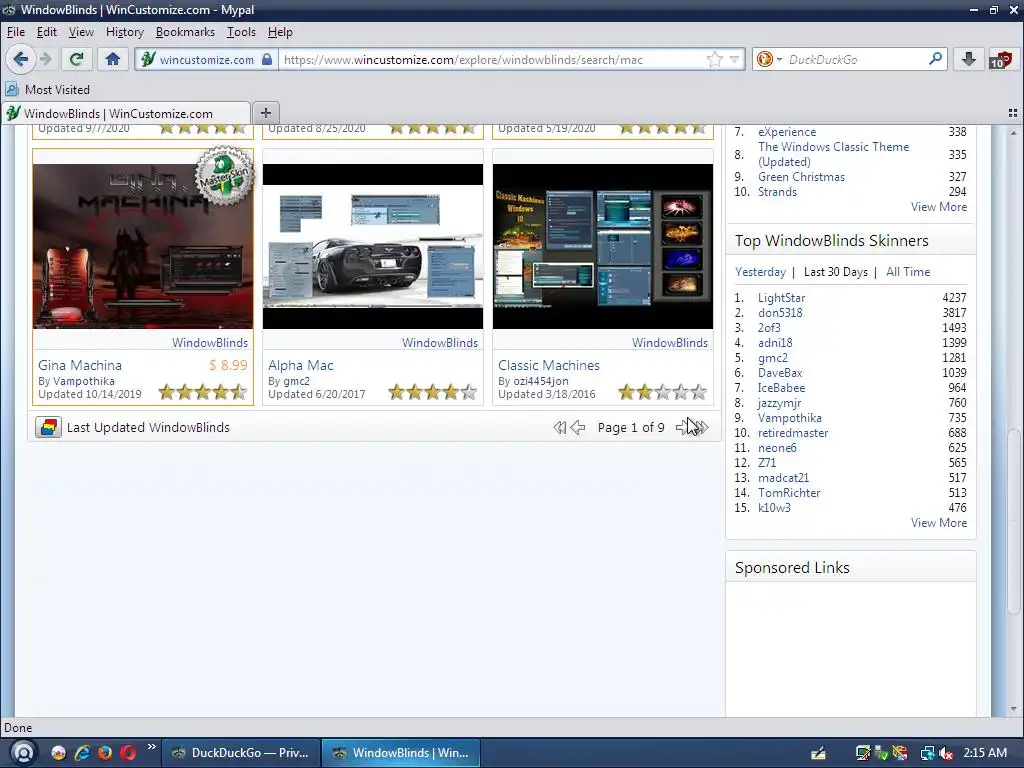This screenshot has width=1024, height=768.
Task: Open the URL history dropdown arrow
Action: (734, 59)
